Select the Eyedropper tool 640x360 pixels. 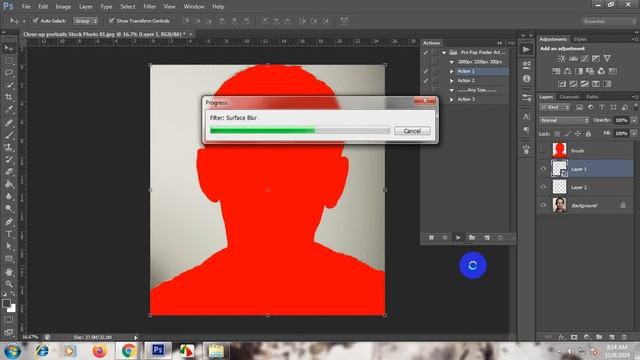(9, 110)
